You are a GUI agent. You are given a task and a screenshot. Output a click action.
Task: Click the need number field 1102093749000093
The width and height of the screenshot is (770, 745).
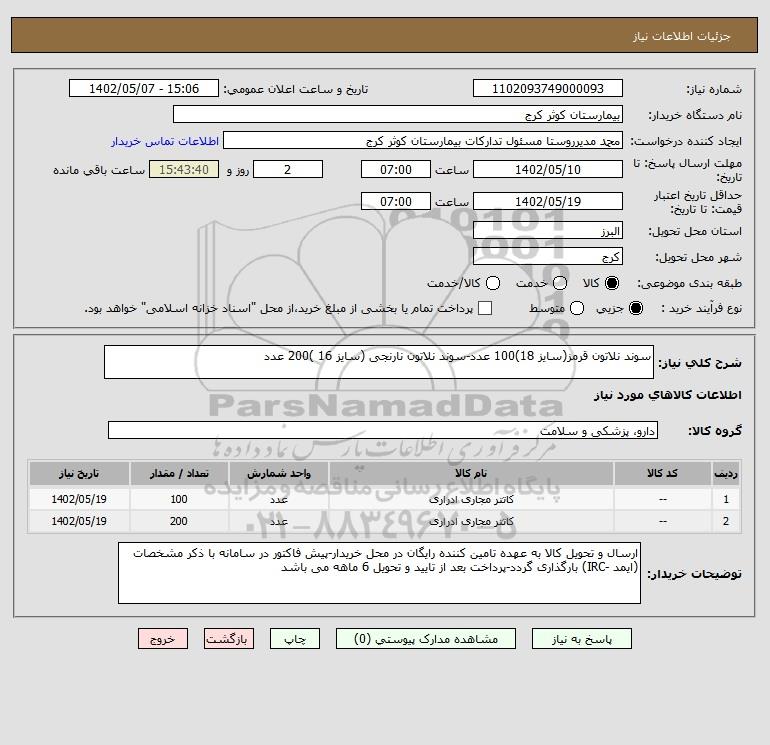548,88
